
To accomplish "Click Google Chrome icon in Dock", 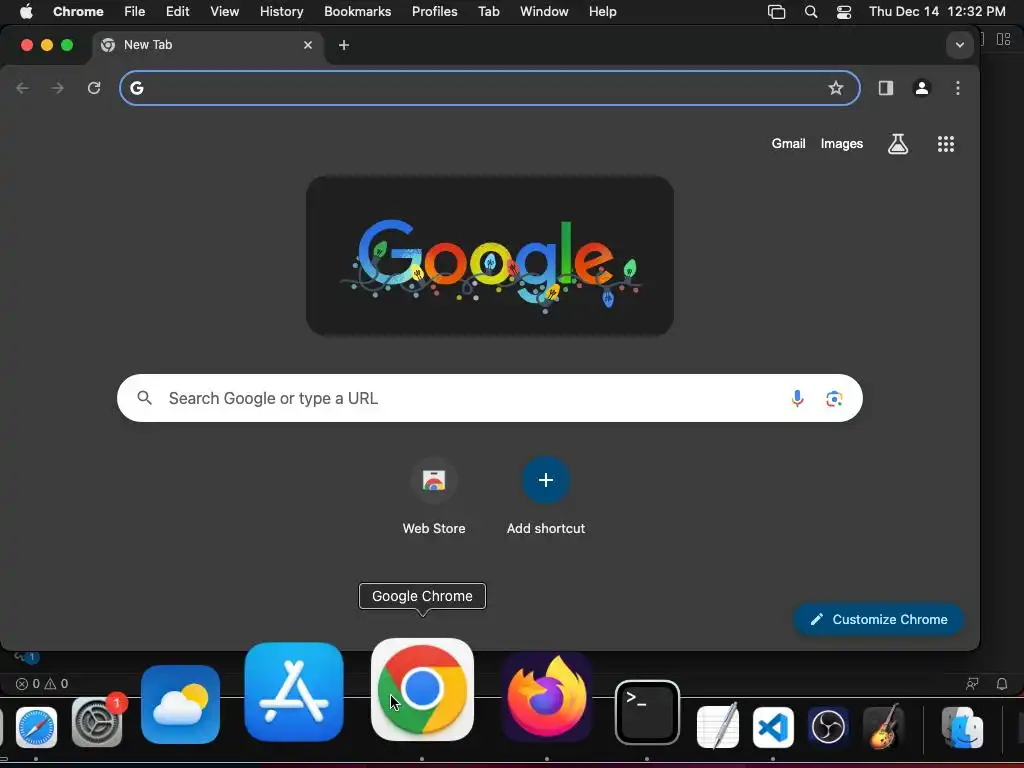I will point(423,690).
